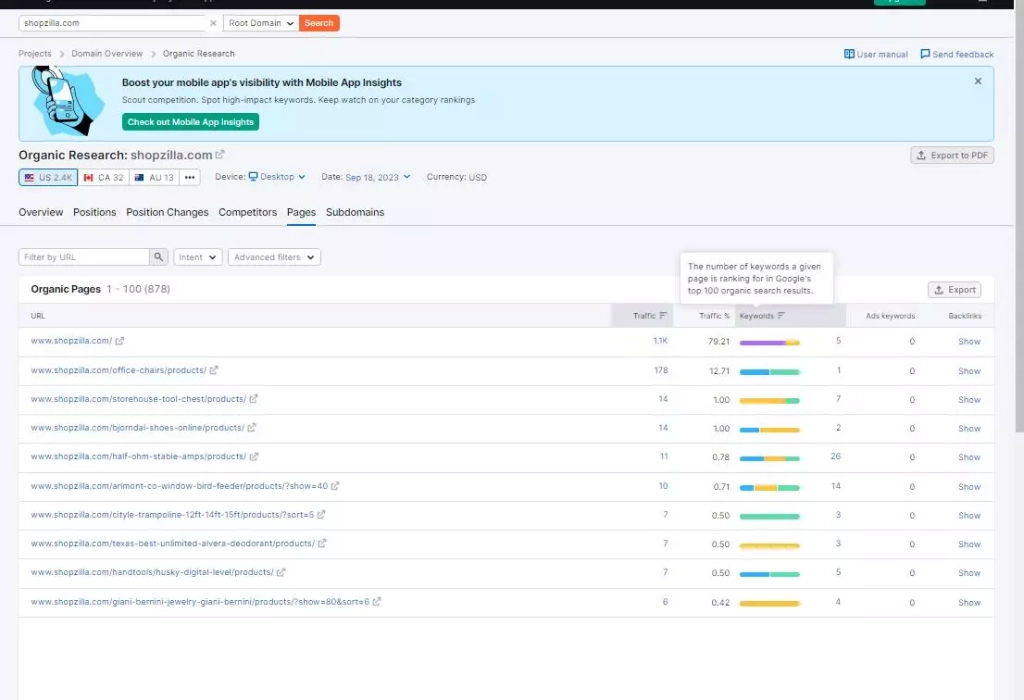Image resolution: width=1024 pixels, height=700 pixels.
Task: Select the US 2.4K database flag
Action: pos(48,177)
